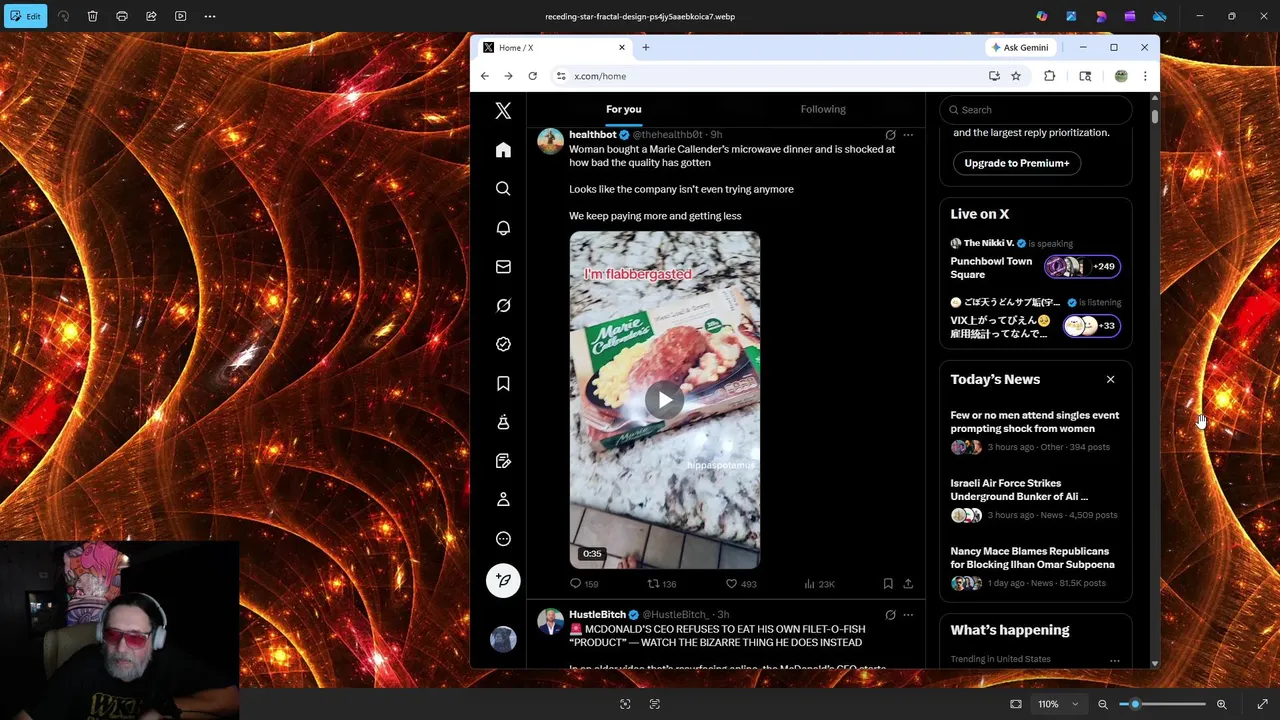Open HustleBitch profile name link
Image resolution: width=1280 pixels, height=720 pixels.
[597, 615]
